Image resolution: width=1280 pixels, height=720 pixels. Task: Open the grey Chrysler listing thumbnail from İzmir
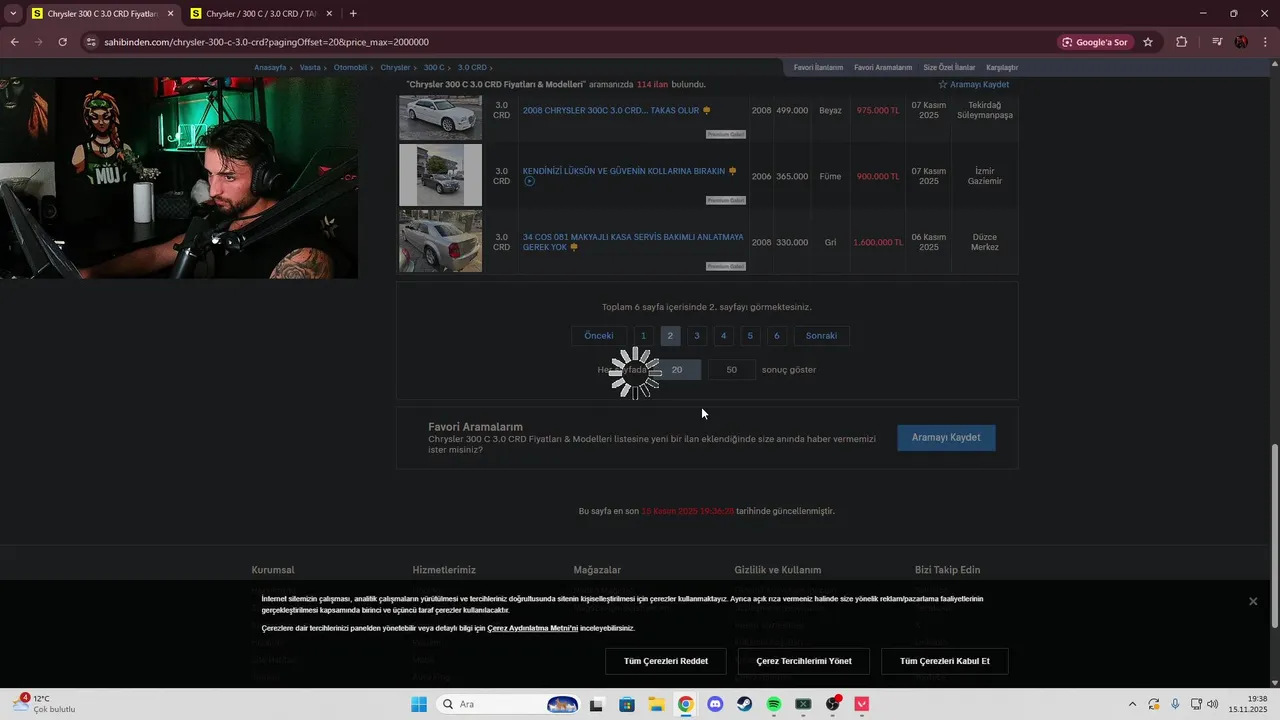[440, 175]
